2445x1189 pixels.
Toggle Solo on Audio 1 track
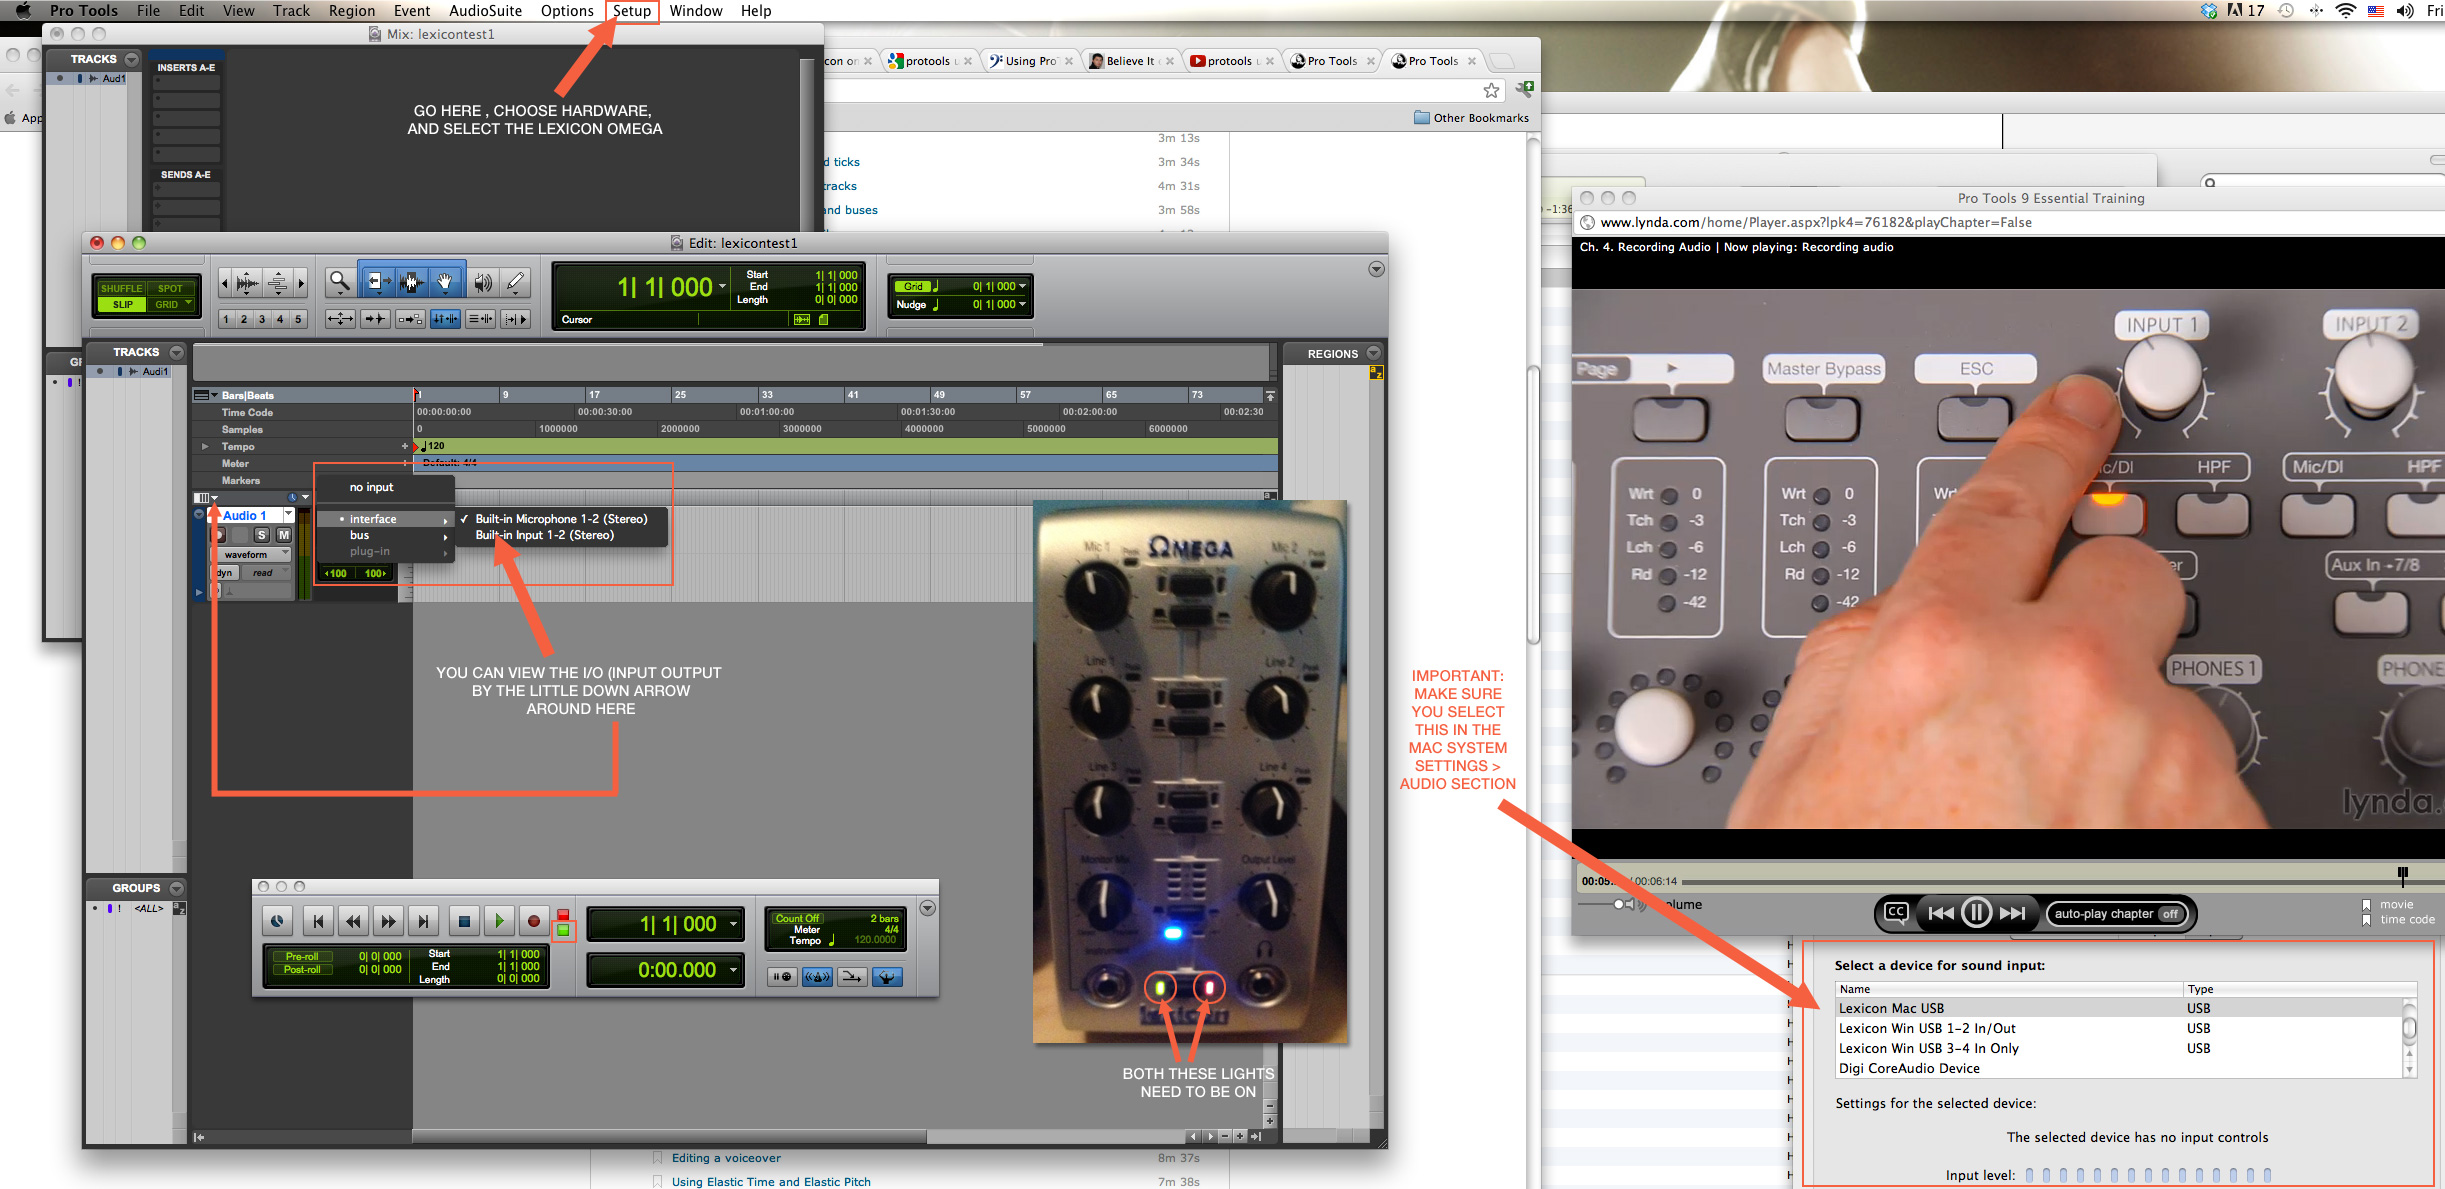coord(262,535)
